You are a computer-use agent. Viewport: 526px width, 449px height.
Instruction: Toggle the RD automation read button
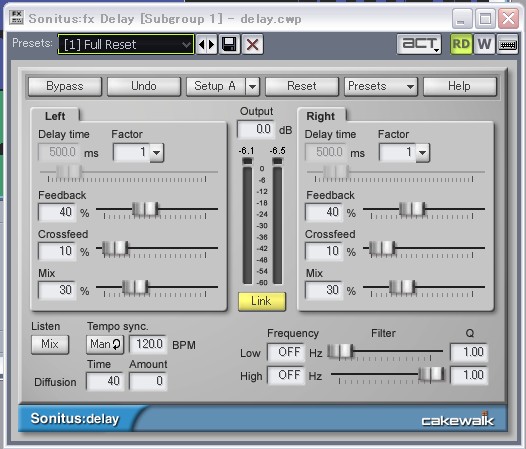(x=461, y=44)
